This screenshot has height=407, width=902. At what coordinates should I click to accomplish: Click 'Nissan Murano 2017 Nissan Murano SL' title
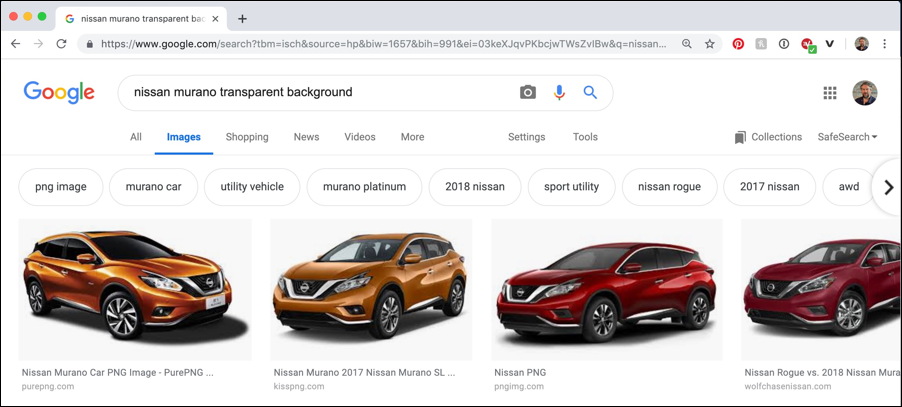coord(364,373)
